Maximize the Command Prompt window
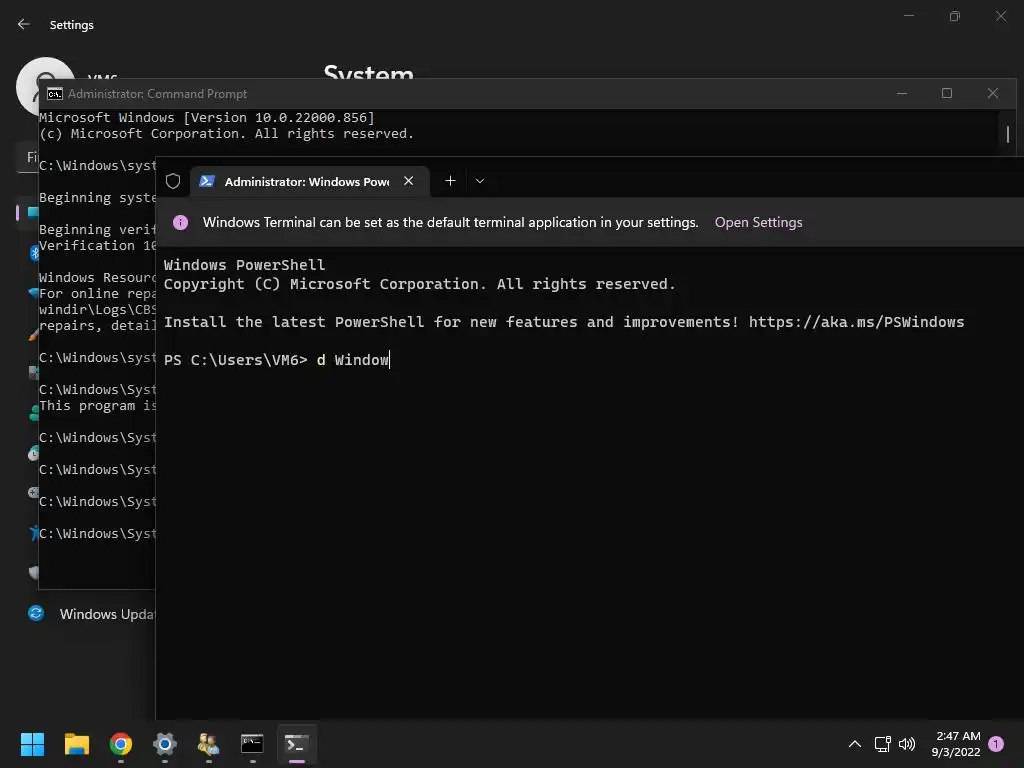1024x768 pixels. click(x=947, y=93)
